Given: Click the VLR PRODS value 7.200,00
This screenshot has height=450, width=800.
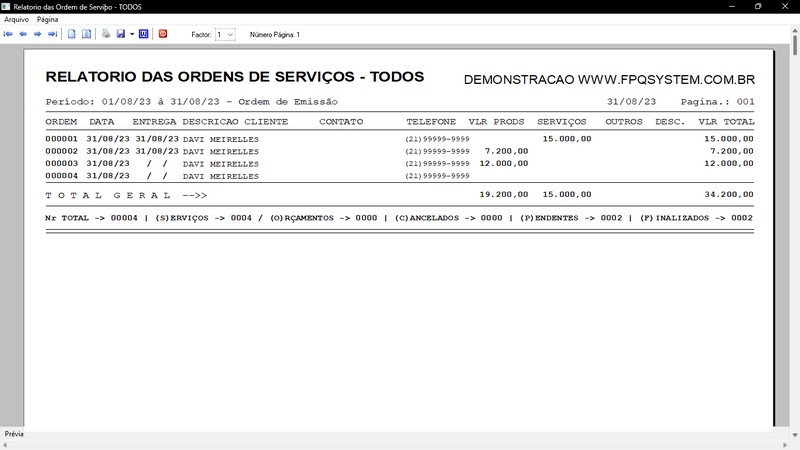Looking at the screenshot, I should 506,151.
